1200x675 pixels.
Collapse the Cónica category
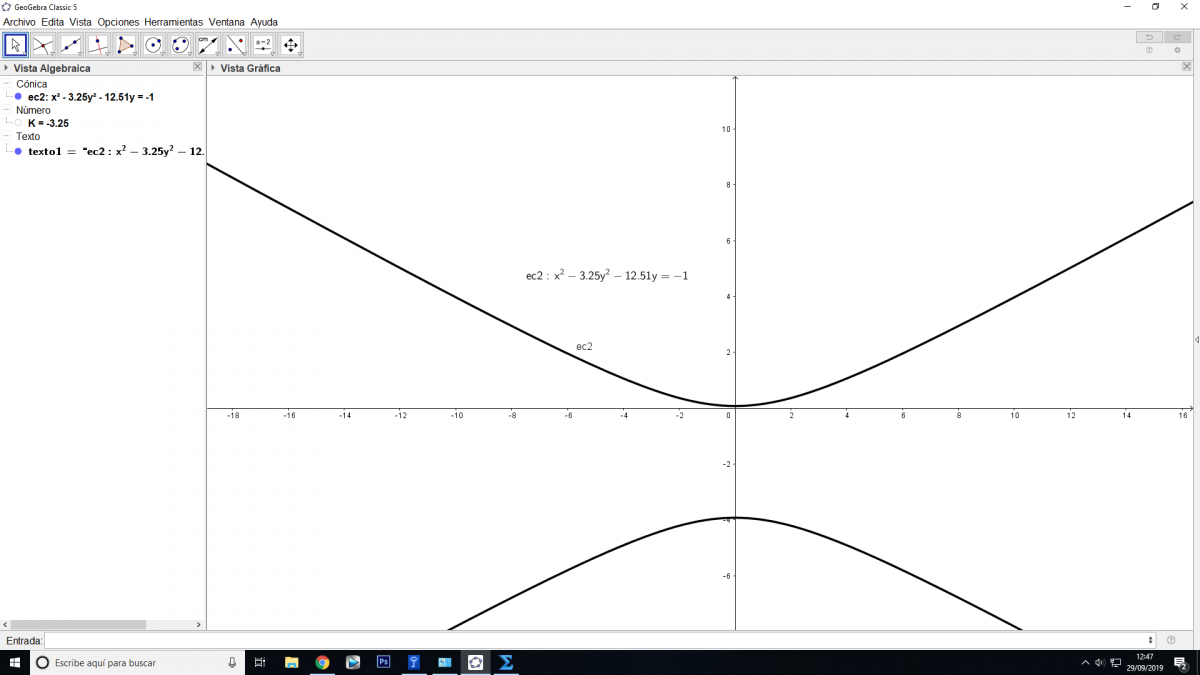coord(6,84)
